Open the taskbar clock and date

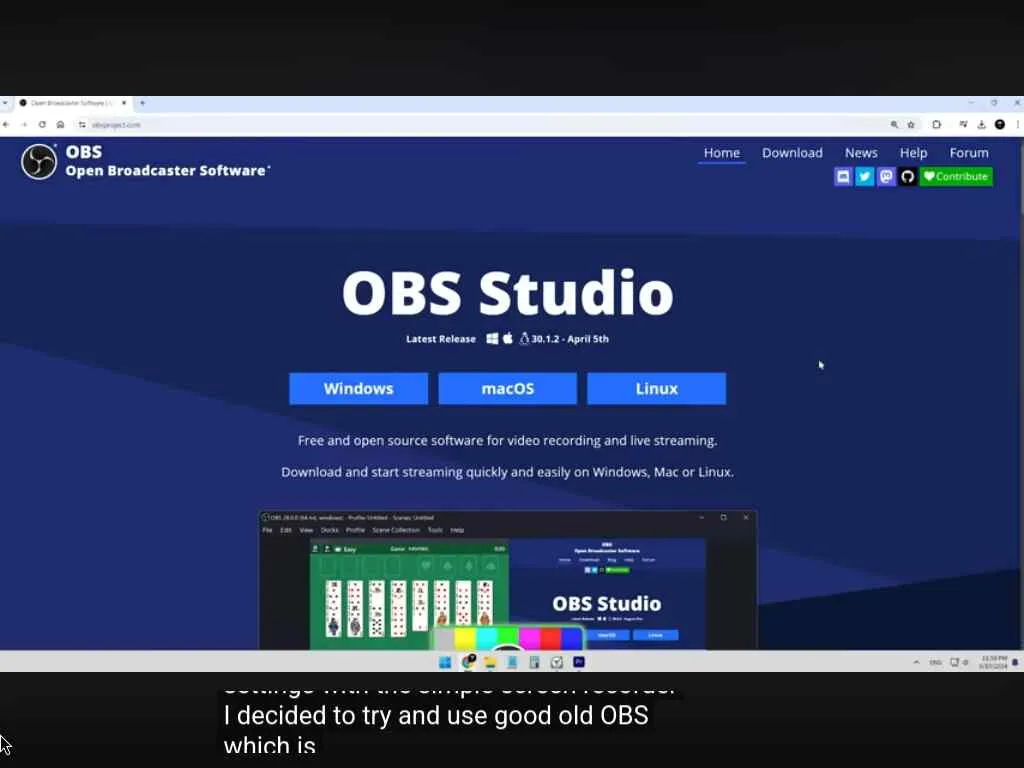coord(993,662)
